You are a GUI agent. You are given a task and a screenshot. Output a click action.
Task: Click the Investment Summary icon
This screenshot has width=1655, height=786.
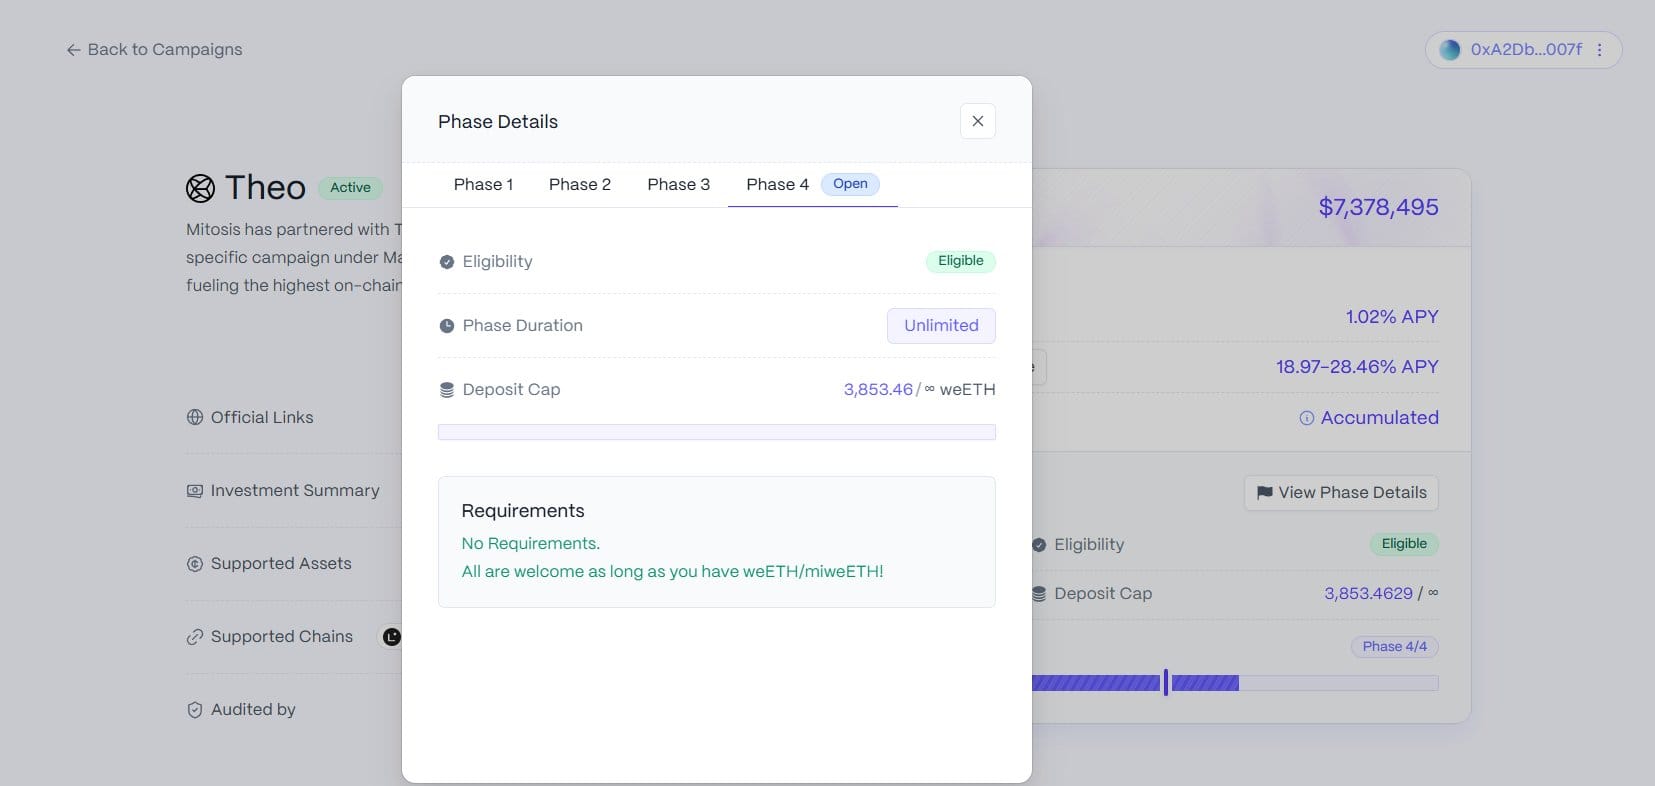click(195, 491)
